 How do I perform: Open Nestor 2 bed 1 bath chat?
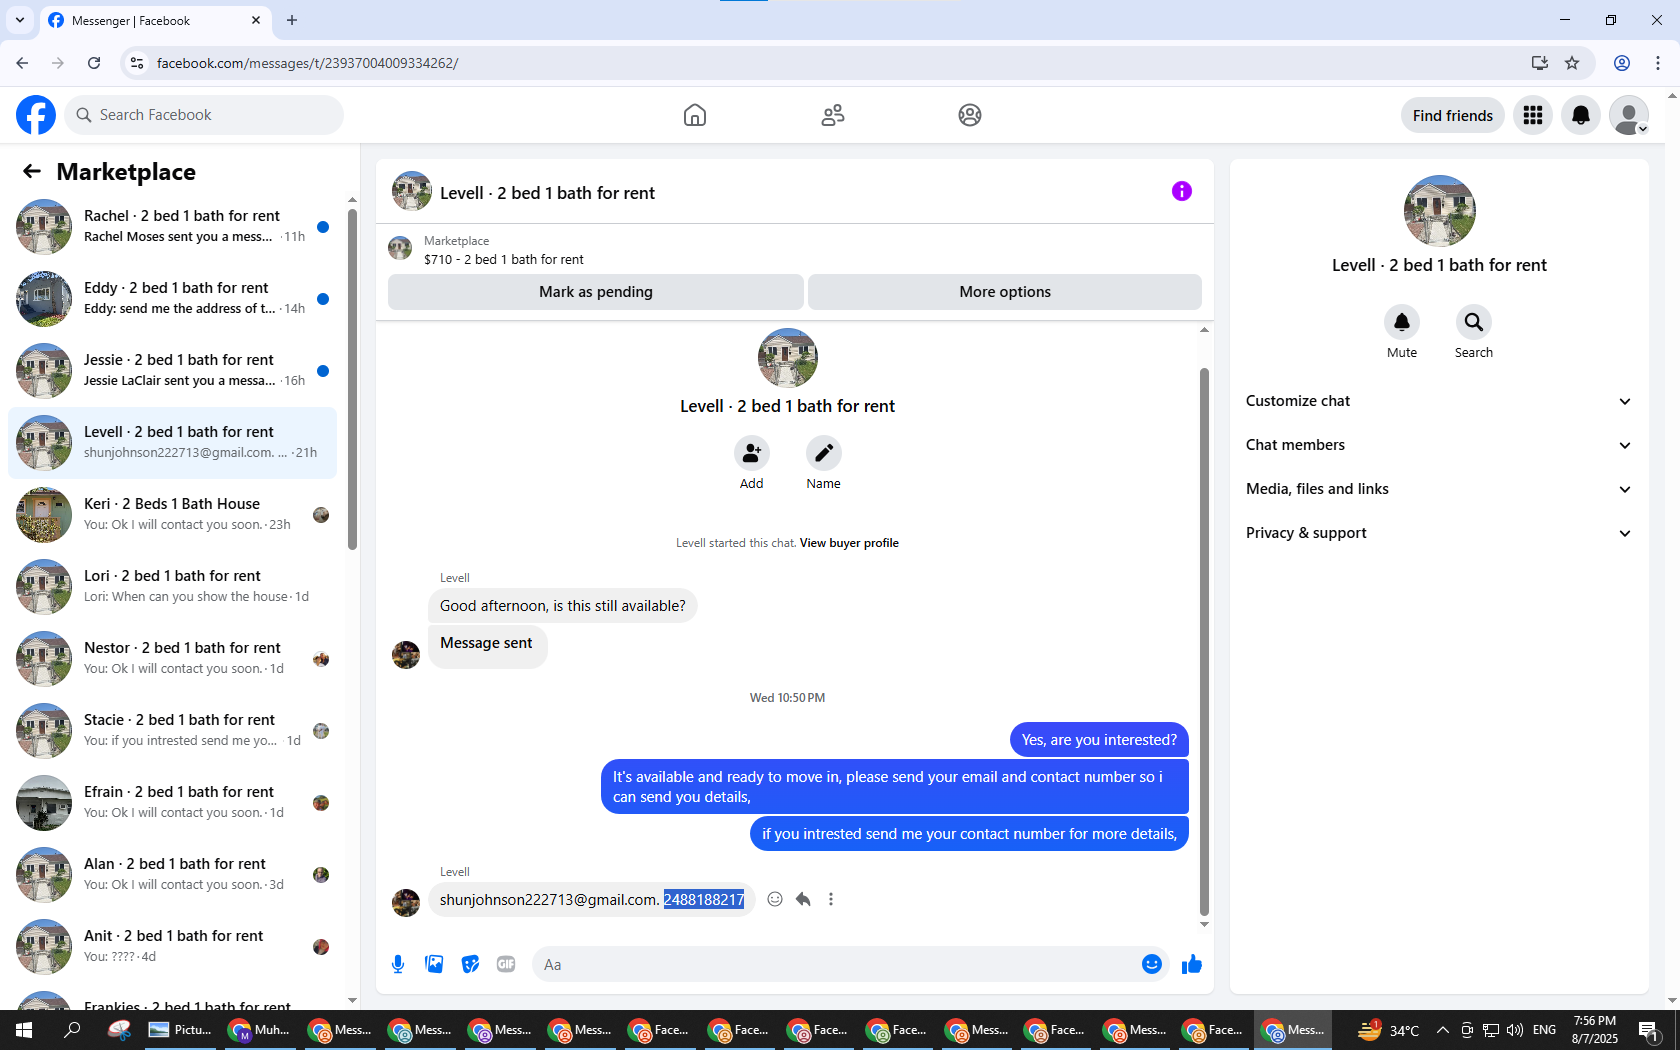[173, 659]
